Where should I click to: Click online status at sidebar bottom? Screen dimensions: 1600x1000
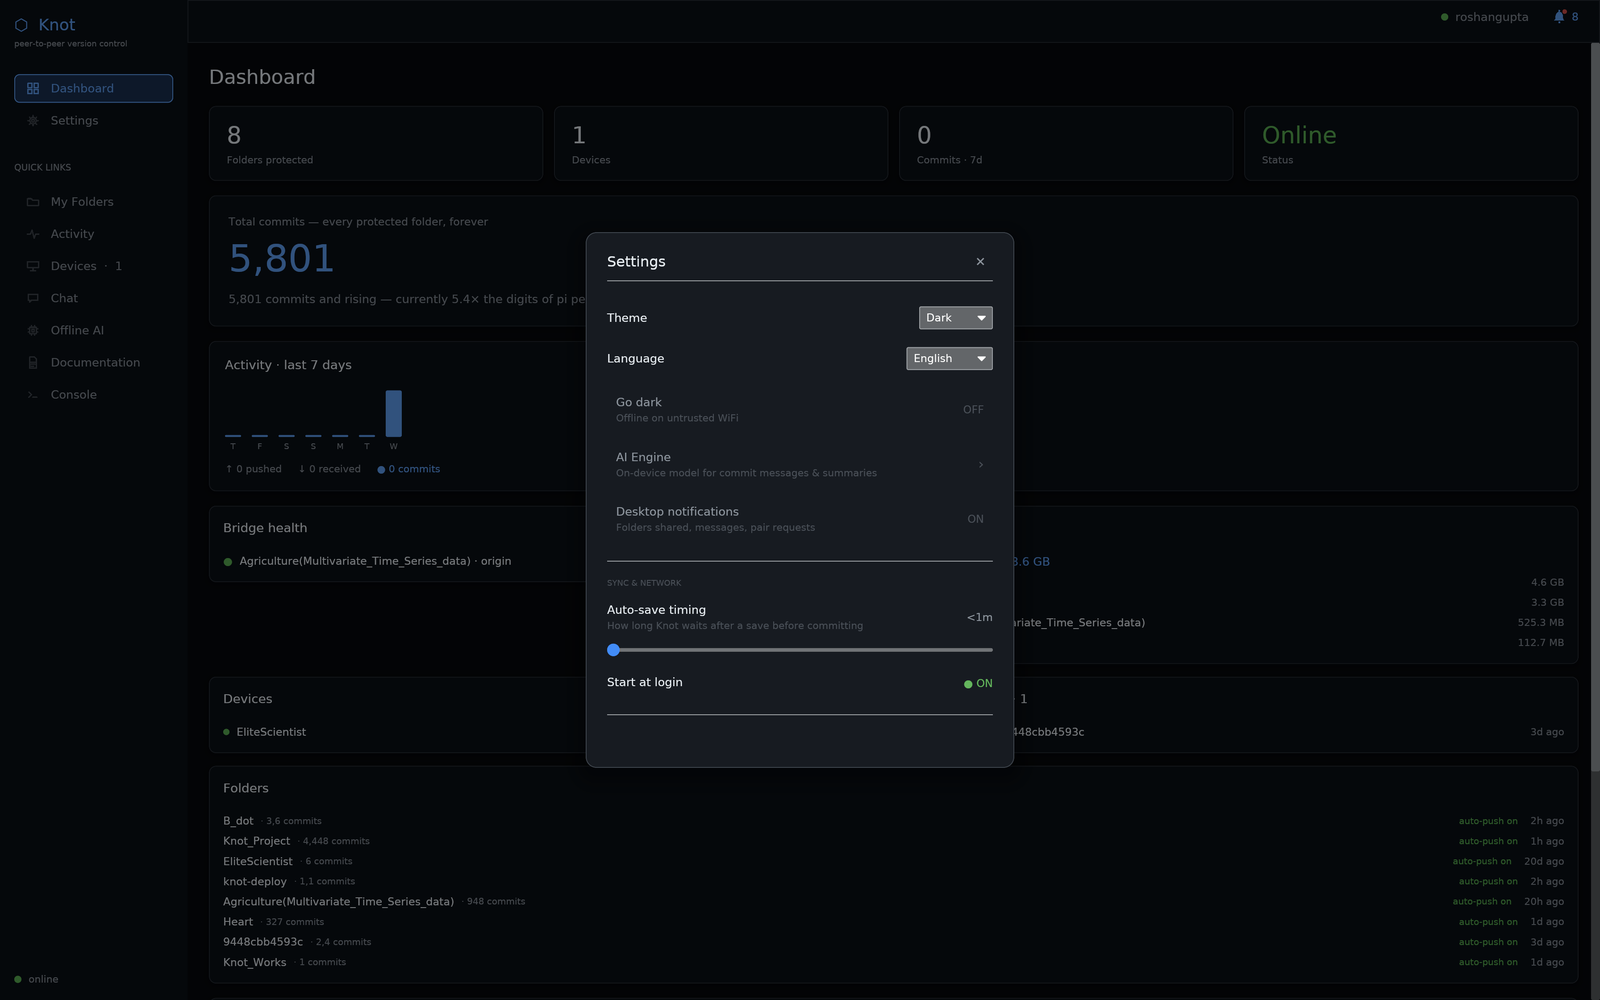(36, 979)
